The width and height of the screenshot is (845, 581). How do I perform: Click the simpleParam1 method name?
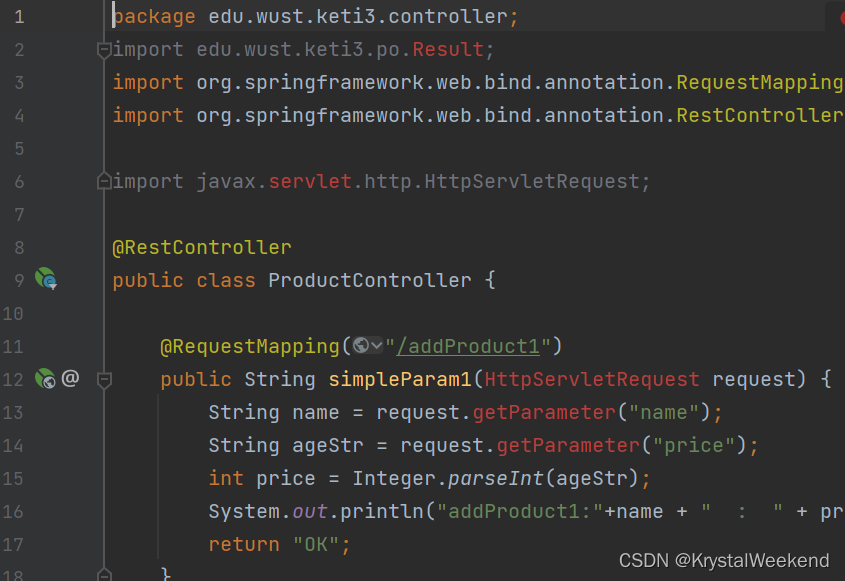click(400, 379)
